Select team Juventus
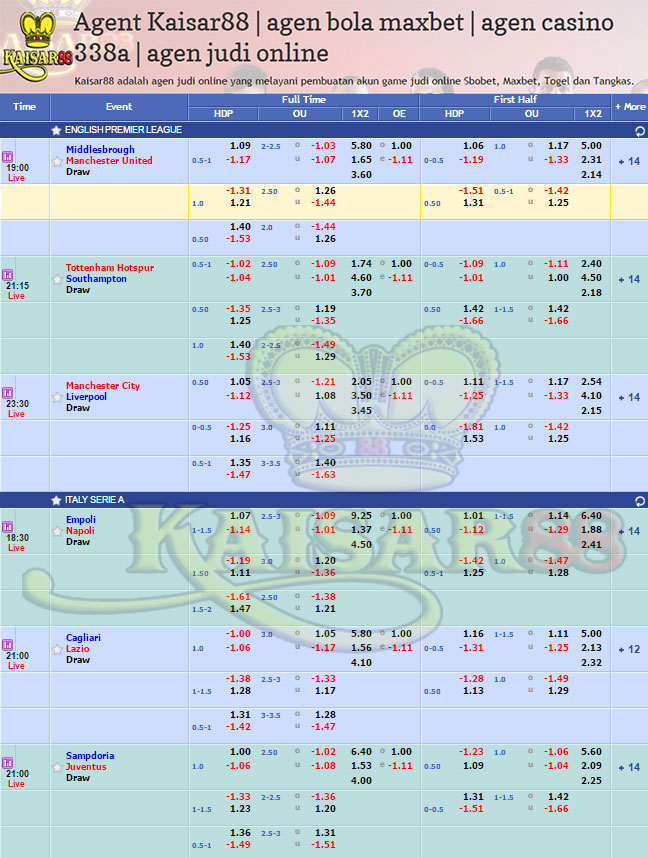Screen dimensions: 648x858 (x=86, y=767)
